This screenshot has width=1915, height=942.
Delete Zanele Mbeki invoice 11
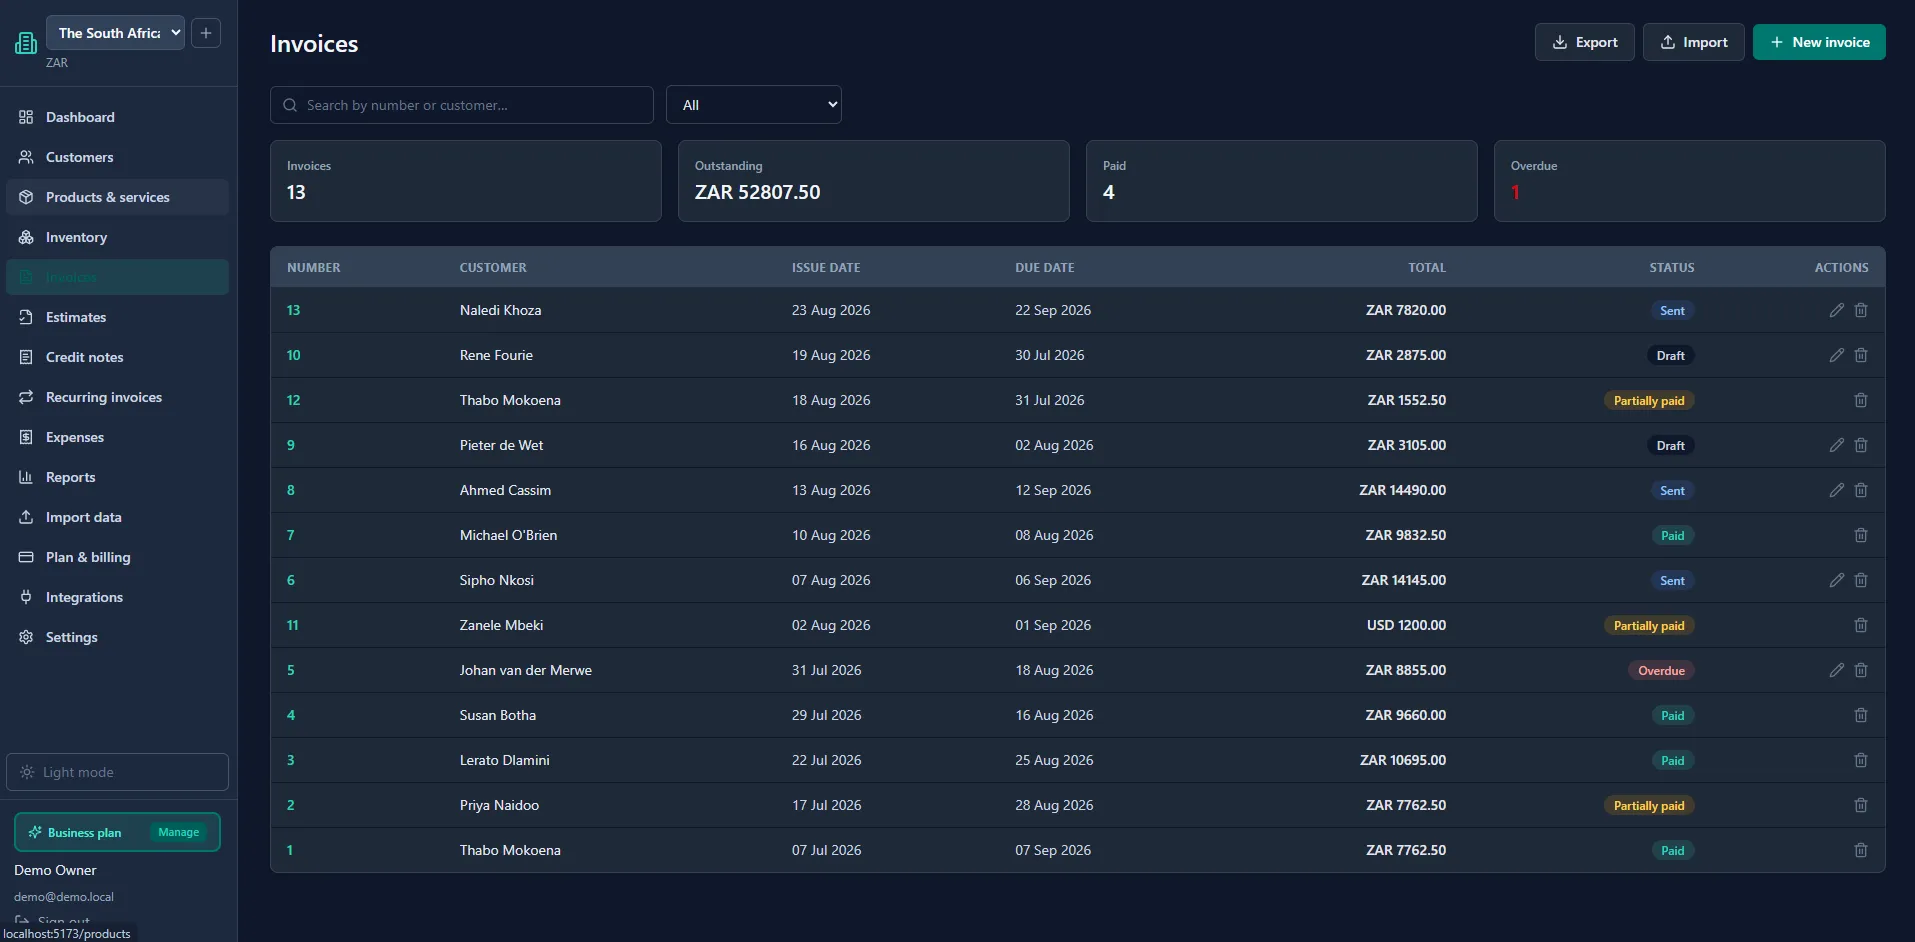tap(1861, 625)
